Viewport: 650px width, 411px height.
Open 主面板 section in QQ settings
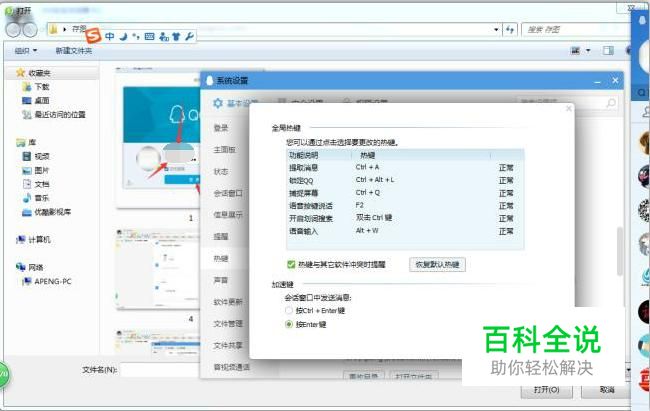(x=224, y=150)
